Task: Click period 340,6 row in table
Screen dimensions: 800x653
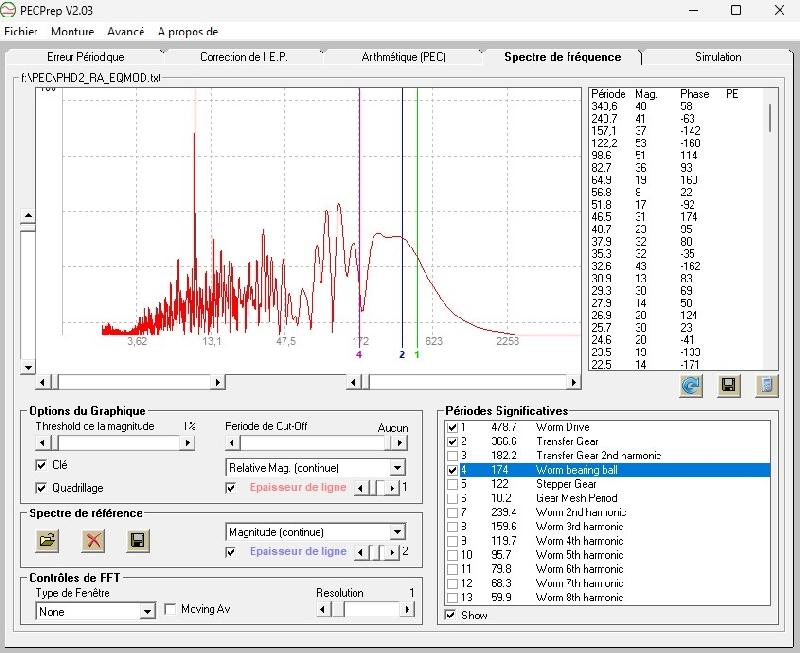Action: 676,107
